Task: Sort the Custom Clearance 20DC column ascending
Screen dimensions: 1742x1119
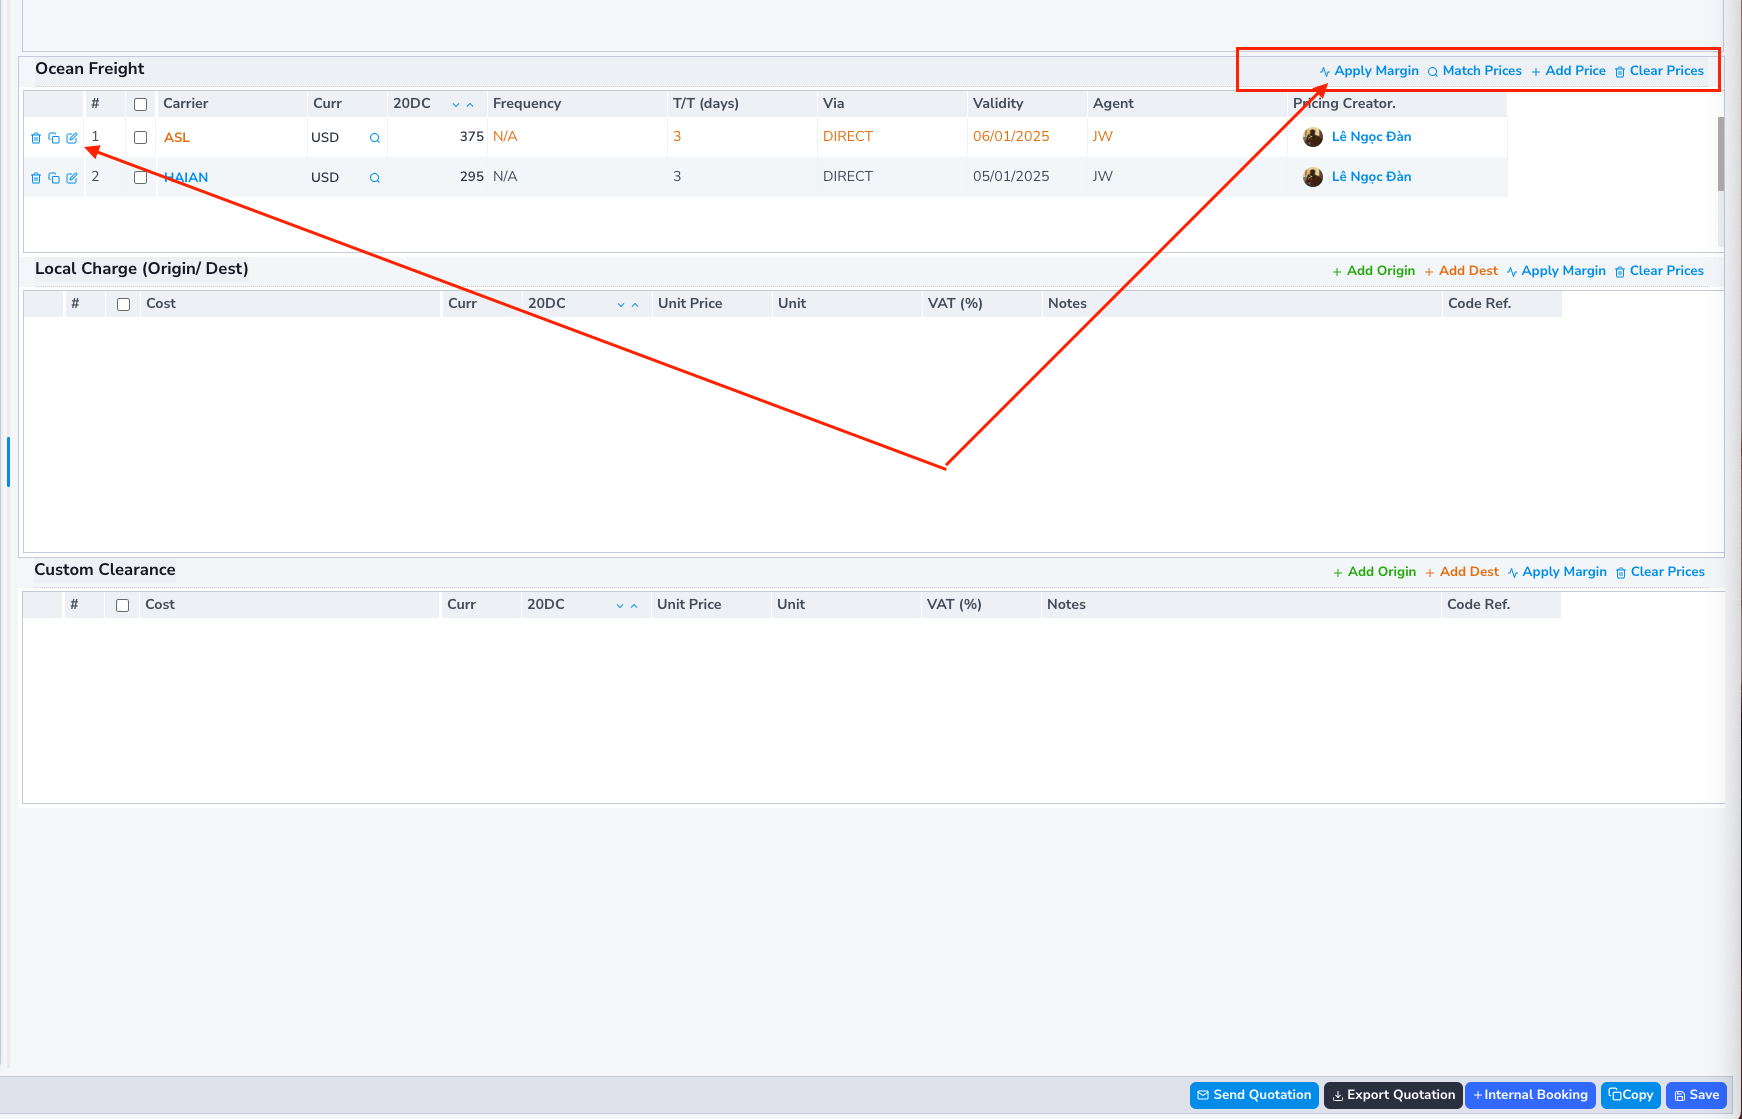Action: tap(633, 605)
